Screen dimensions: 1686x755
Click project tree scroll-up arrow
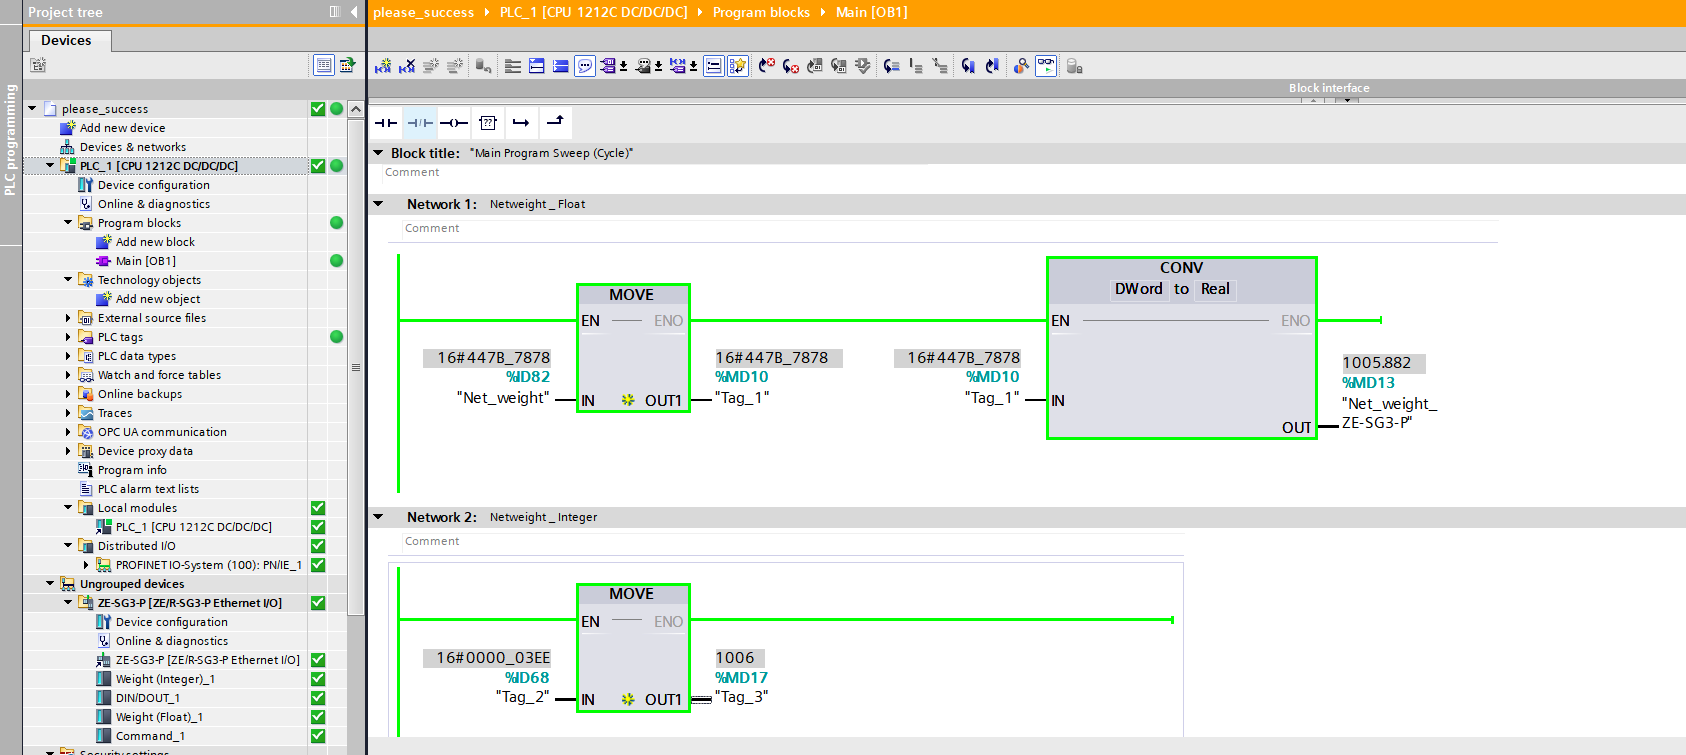(x=356, y=108)
